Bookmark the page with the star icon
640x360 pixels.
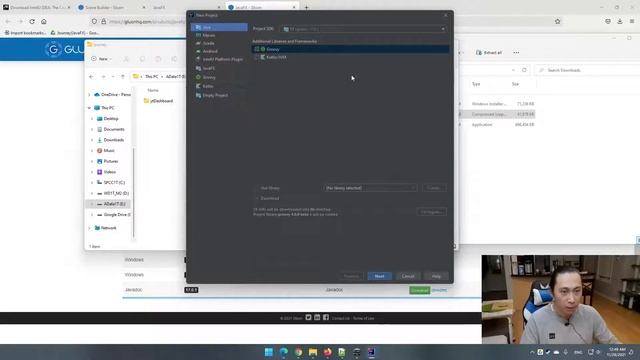[x=558, y=21]
